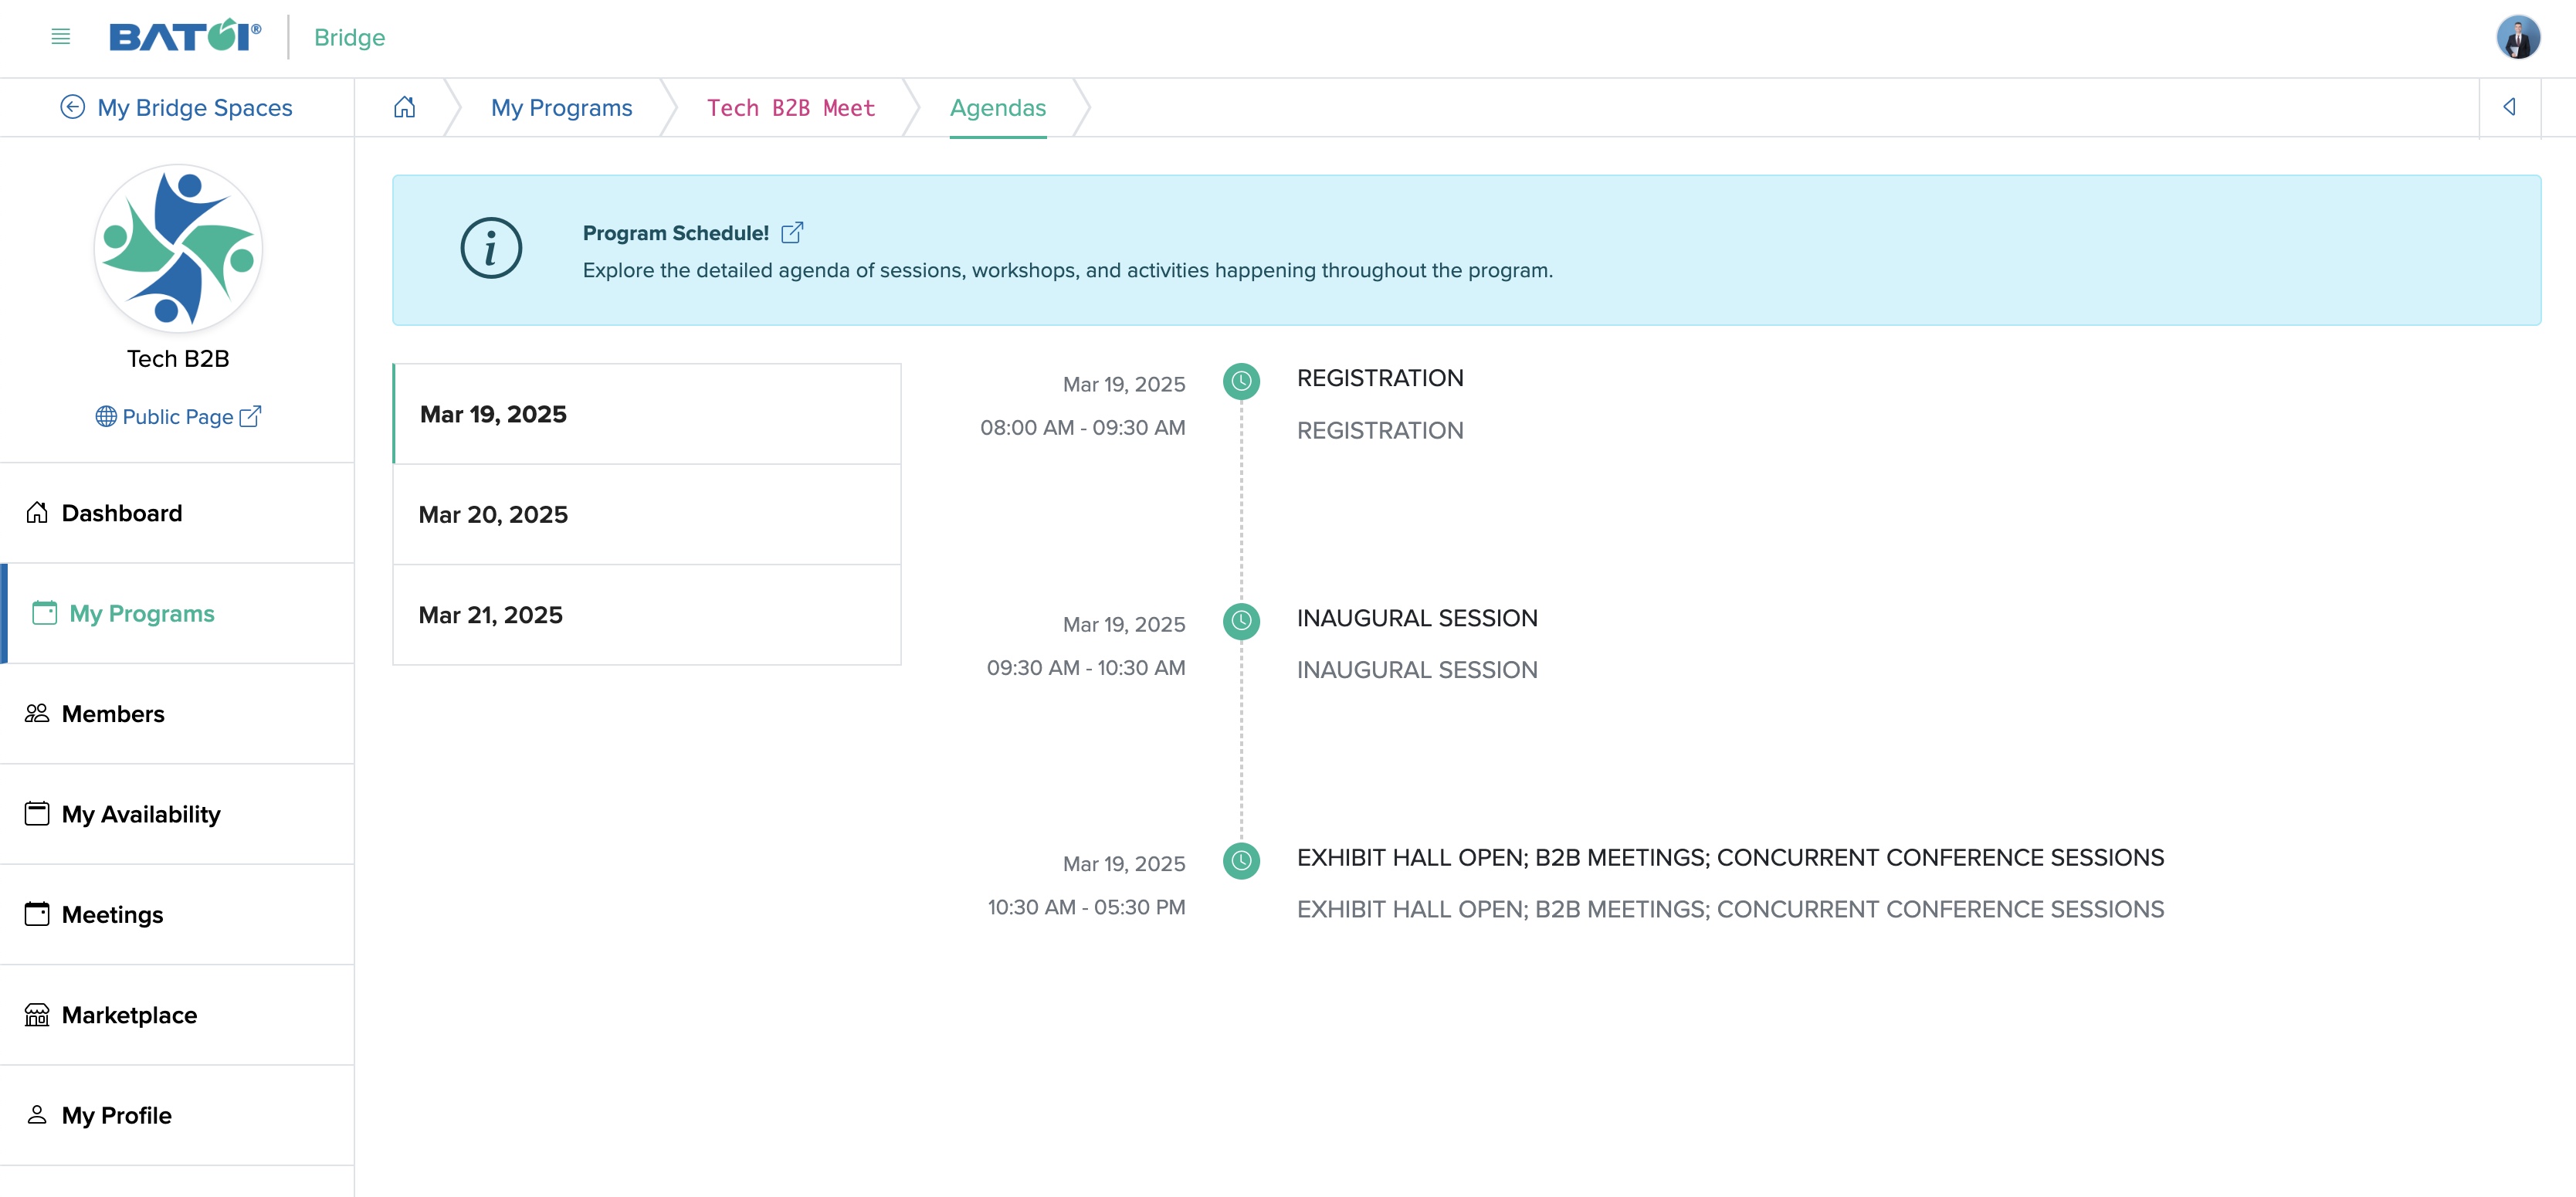Select the Mar 21, 2025 date tab
2576x1197 pixels.
(647, 615)
